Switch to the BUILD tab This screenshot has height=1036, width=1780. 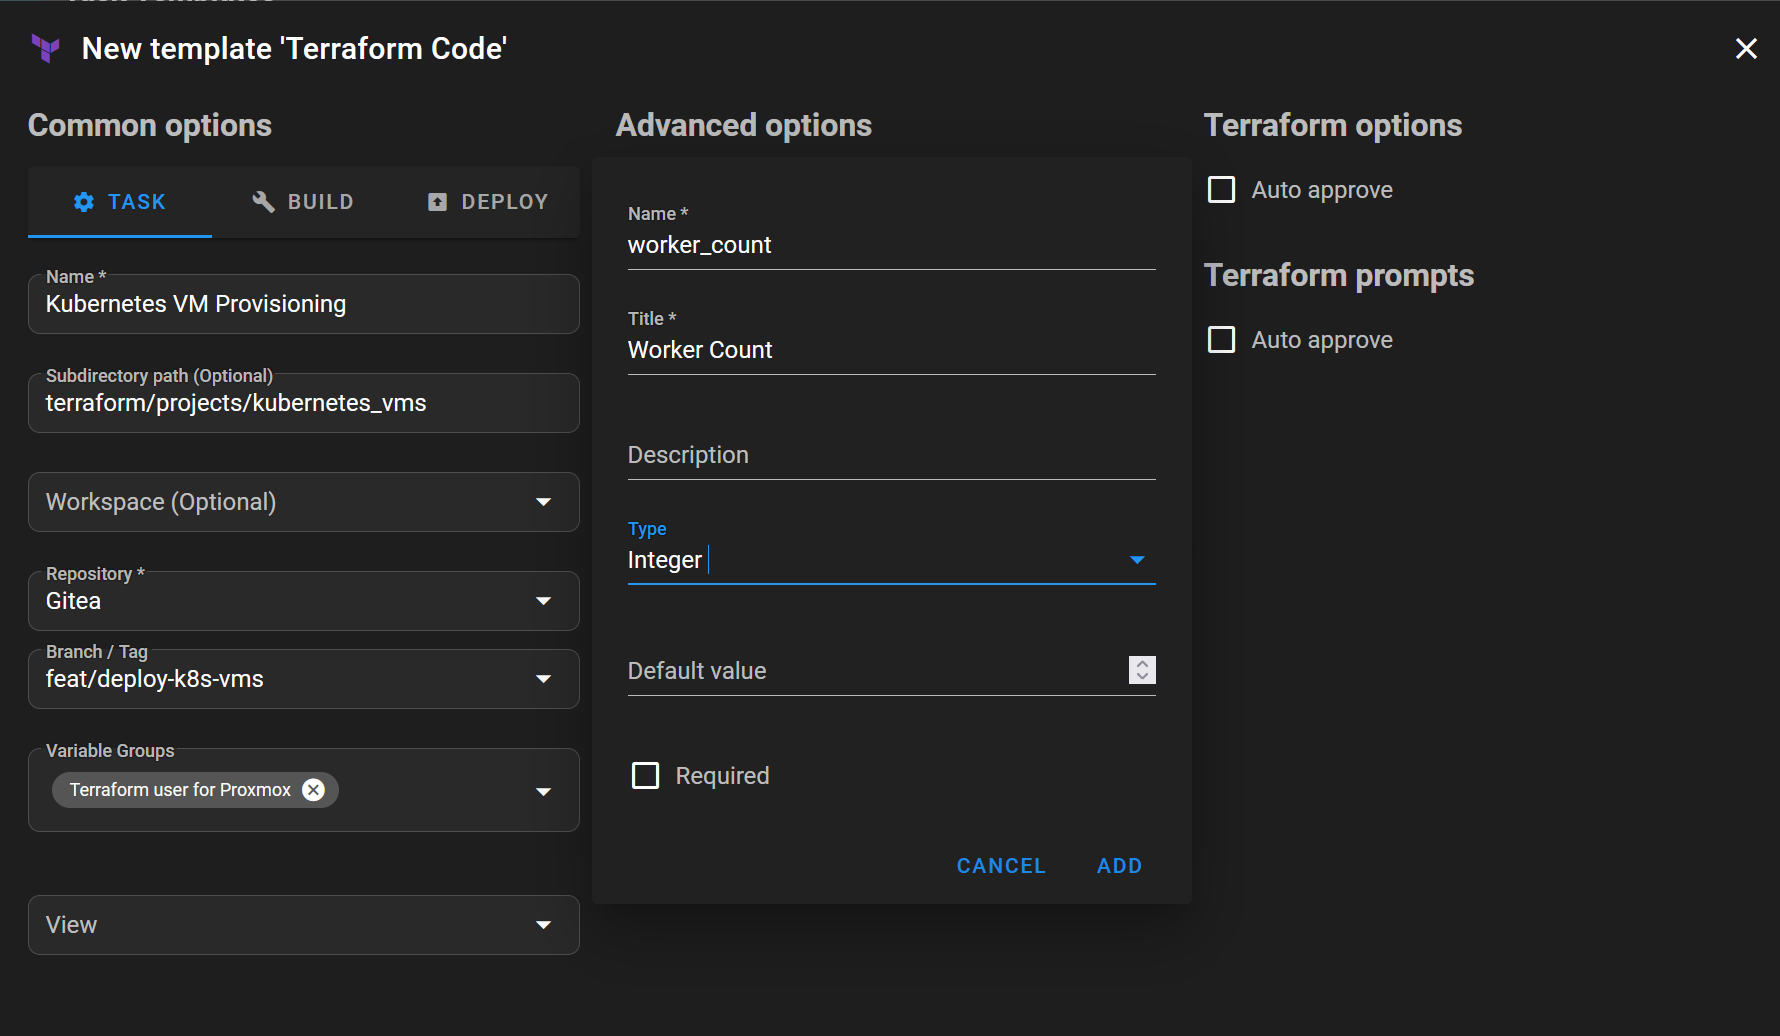[303, 202]
